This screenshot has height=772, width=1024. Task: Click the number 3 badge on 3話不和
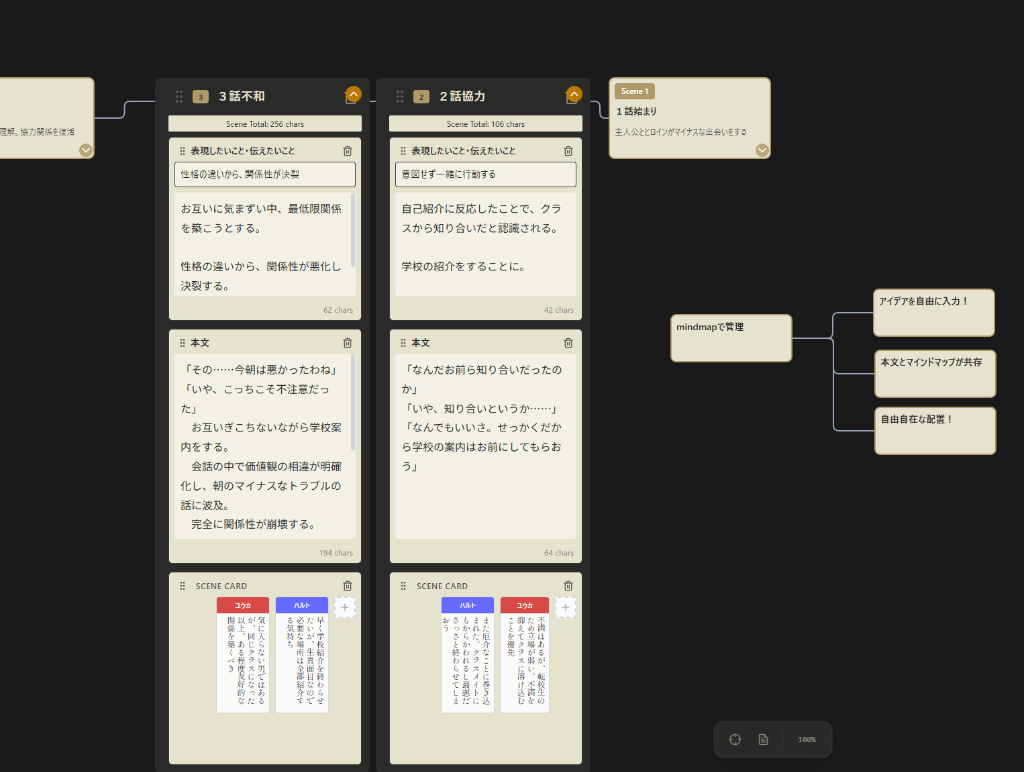click(200, 97)
